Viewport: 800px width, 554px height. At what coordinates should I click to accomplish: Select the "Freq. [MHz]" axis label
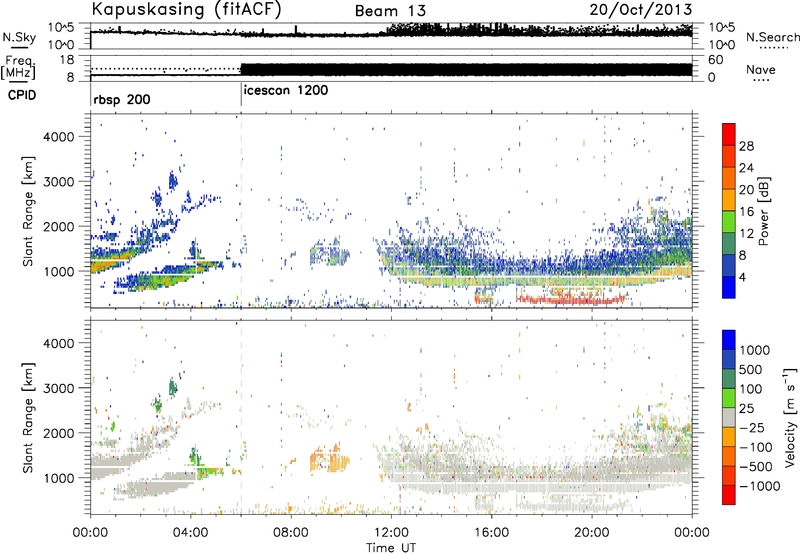pos(18,67)
